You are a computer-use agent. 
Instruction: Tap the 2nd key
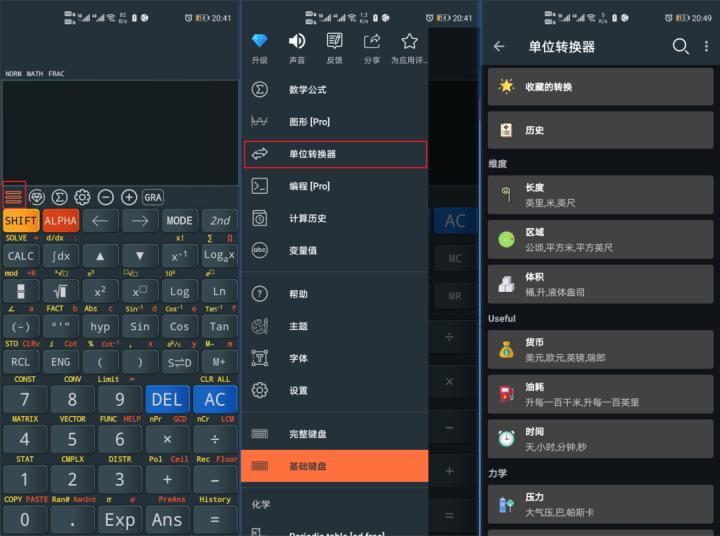tap(219, 221)
